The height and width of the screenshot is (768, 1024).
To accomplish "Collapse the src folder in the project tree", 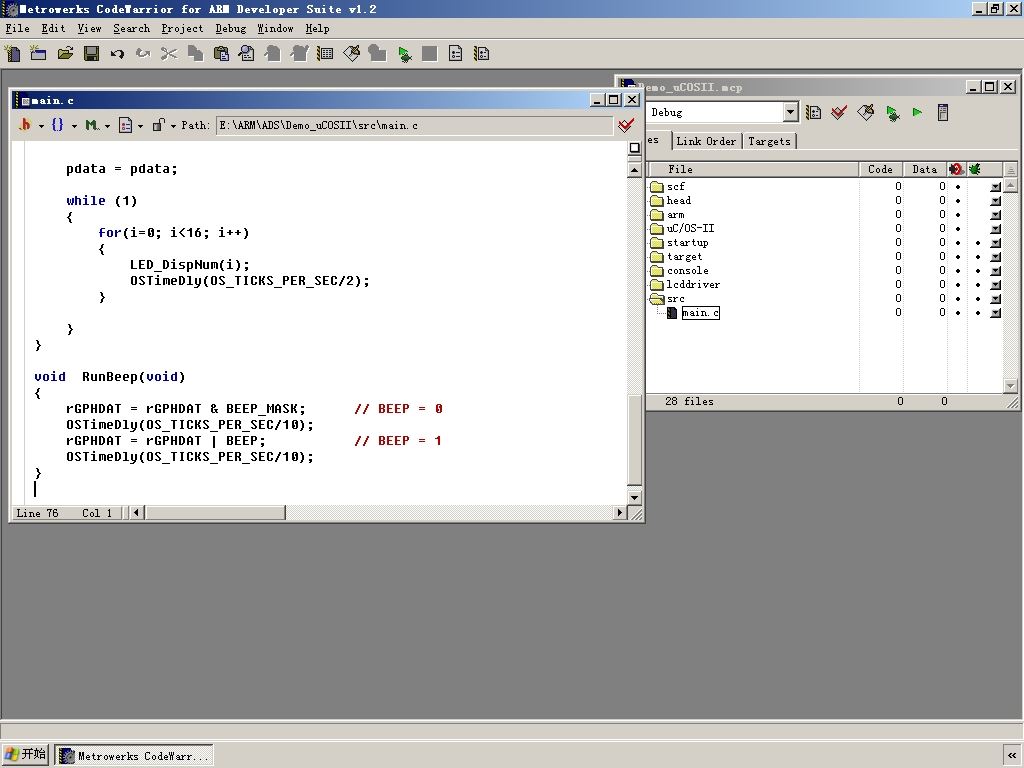I will click(657, 299).
